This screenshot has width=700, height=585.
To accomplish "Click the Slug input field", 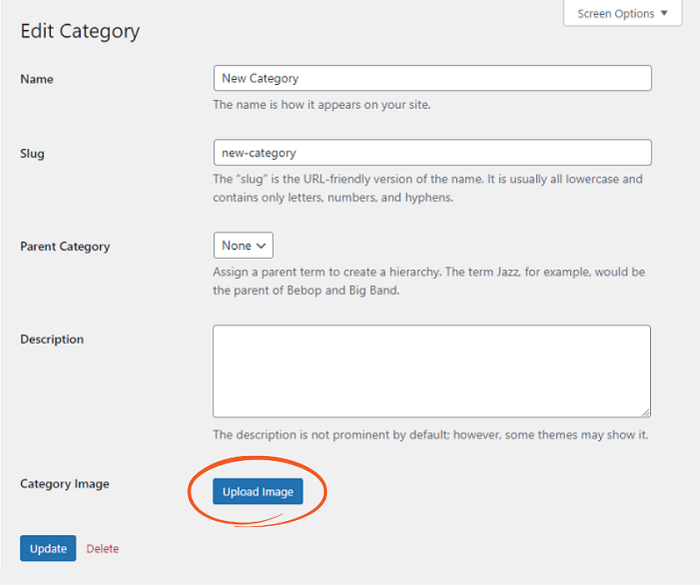I will (432, 153).
